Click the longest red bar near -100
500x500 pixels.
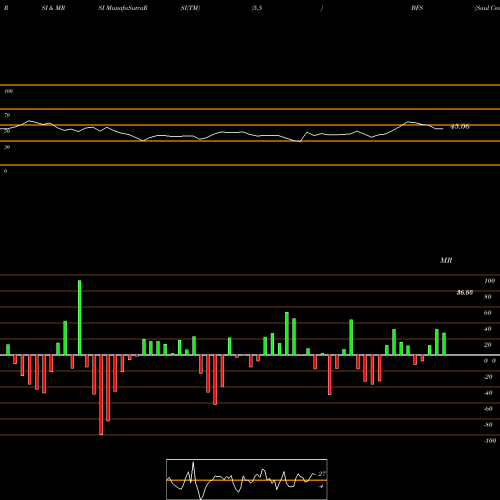point(101,395)
